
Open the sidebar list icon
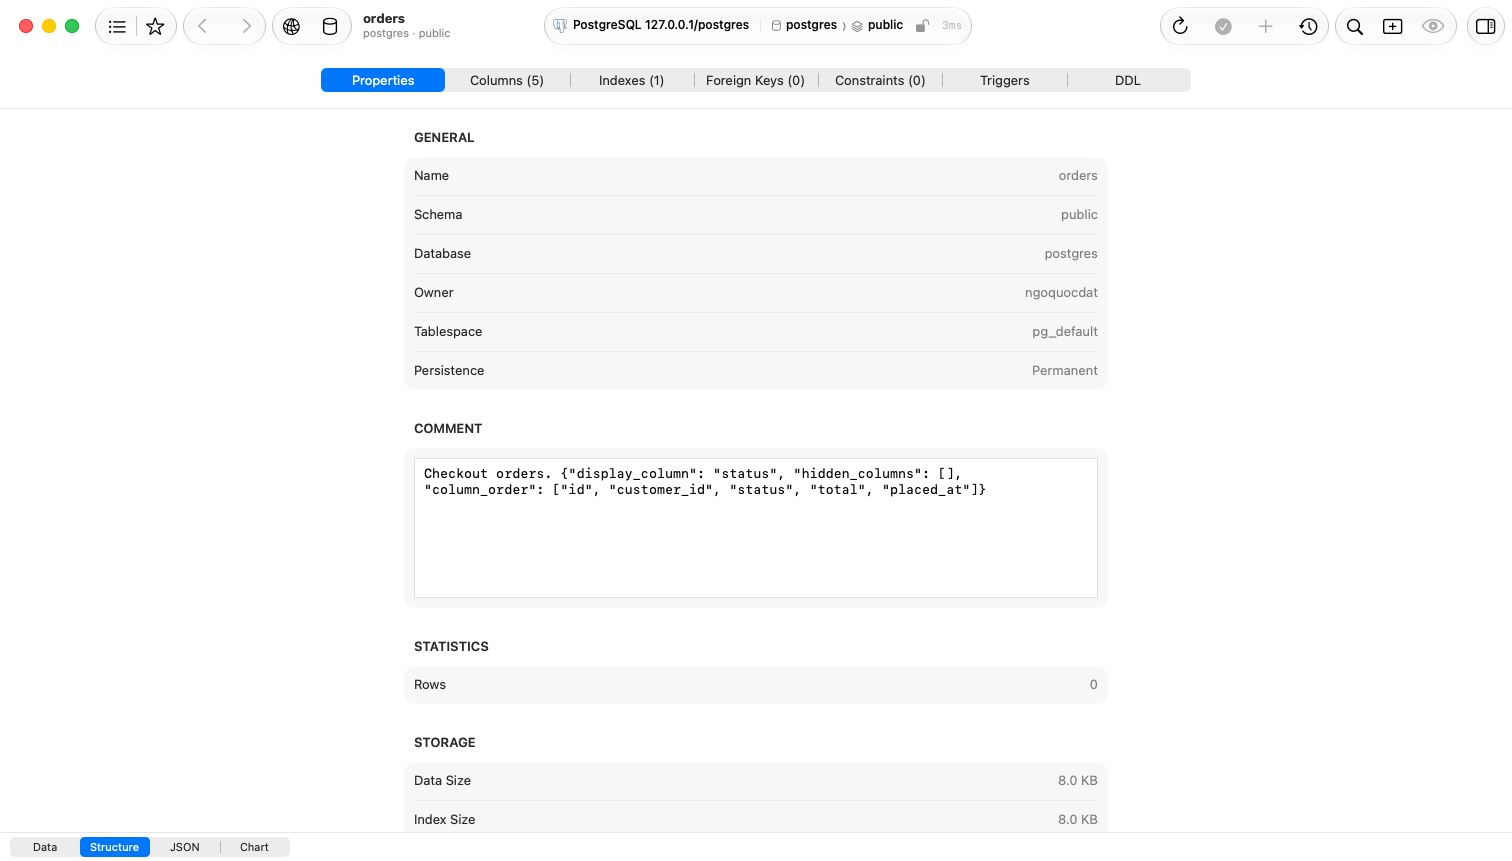[117, 27]
